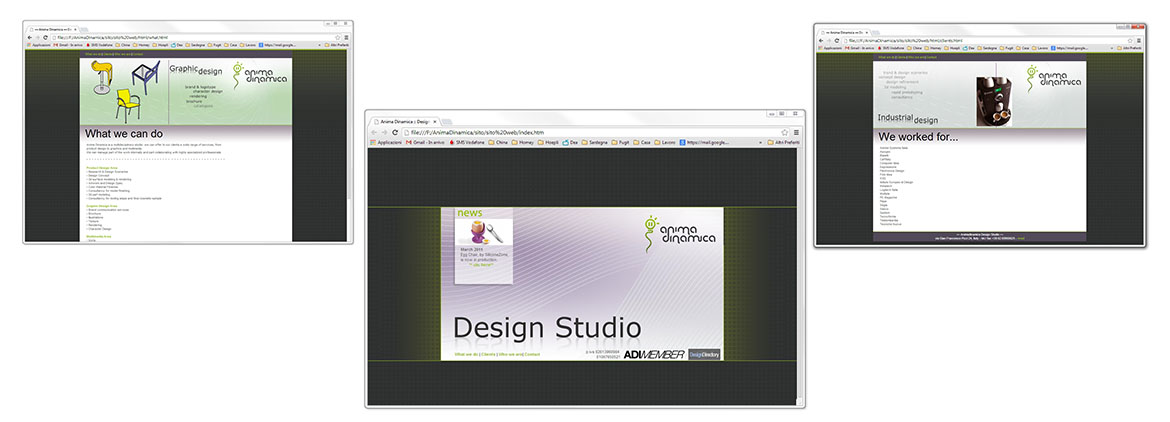Click We worked for heading

tap(918, 137)
